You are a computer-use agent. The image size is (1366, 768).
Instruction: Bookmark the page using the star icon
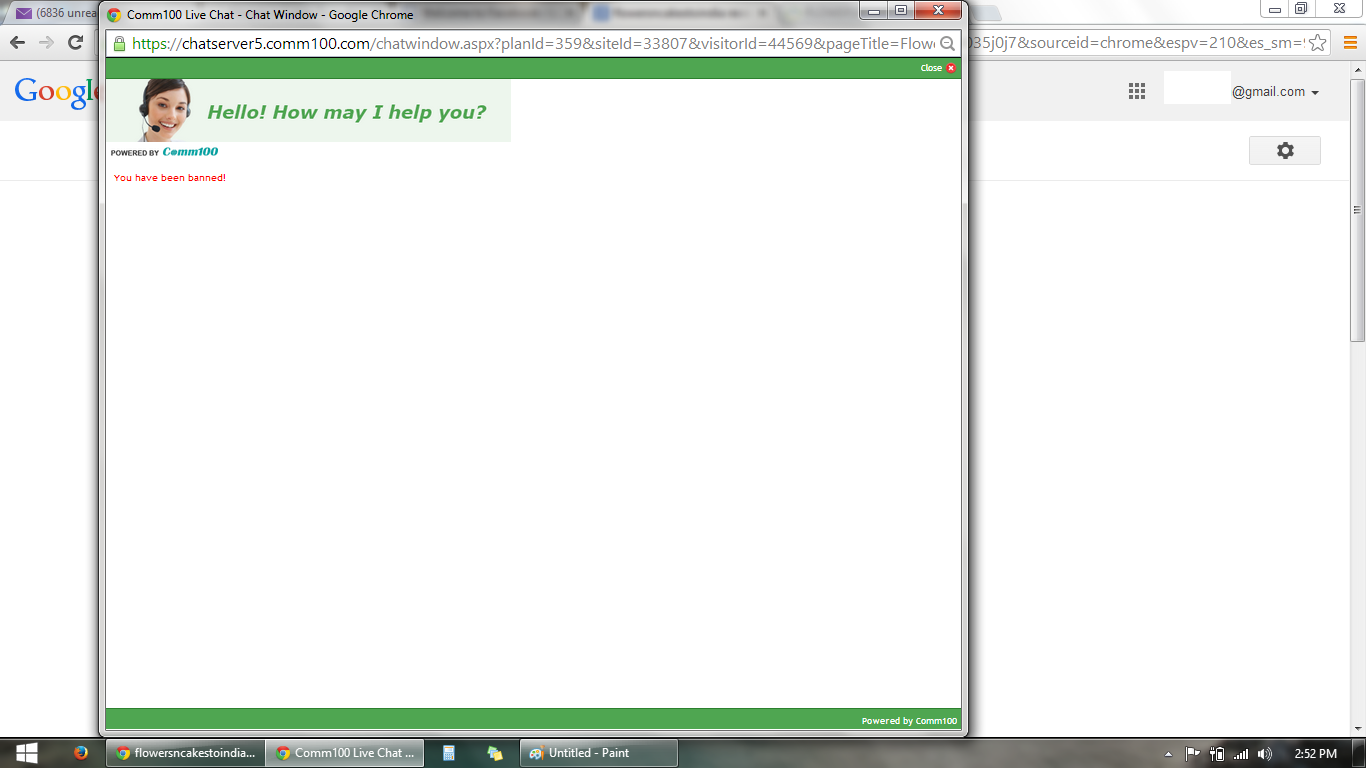point(1318,42)
